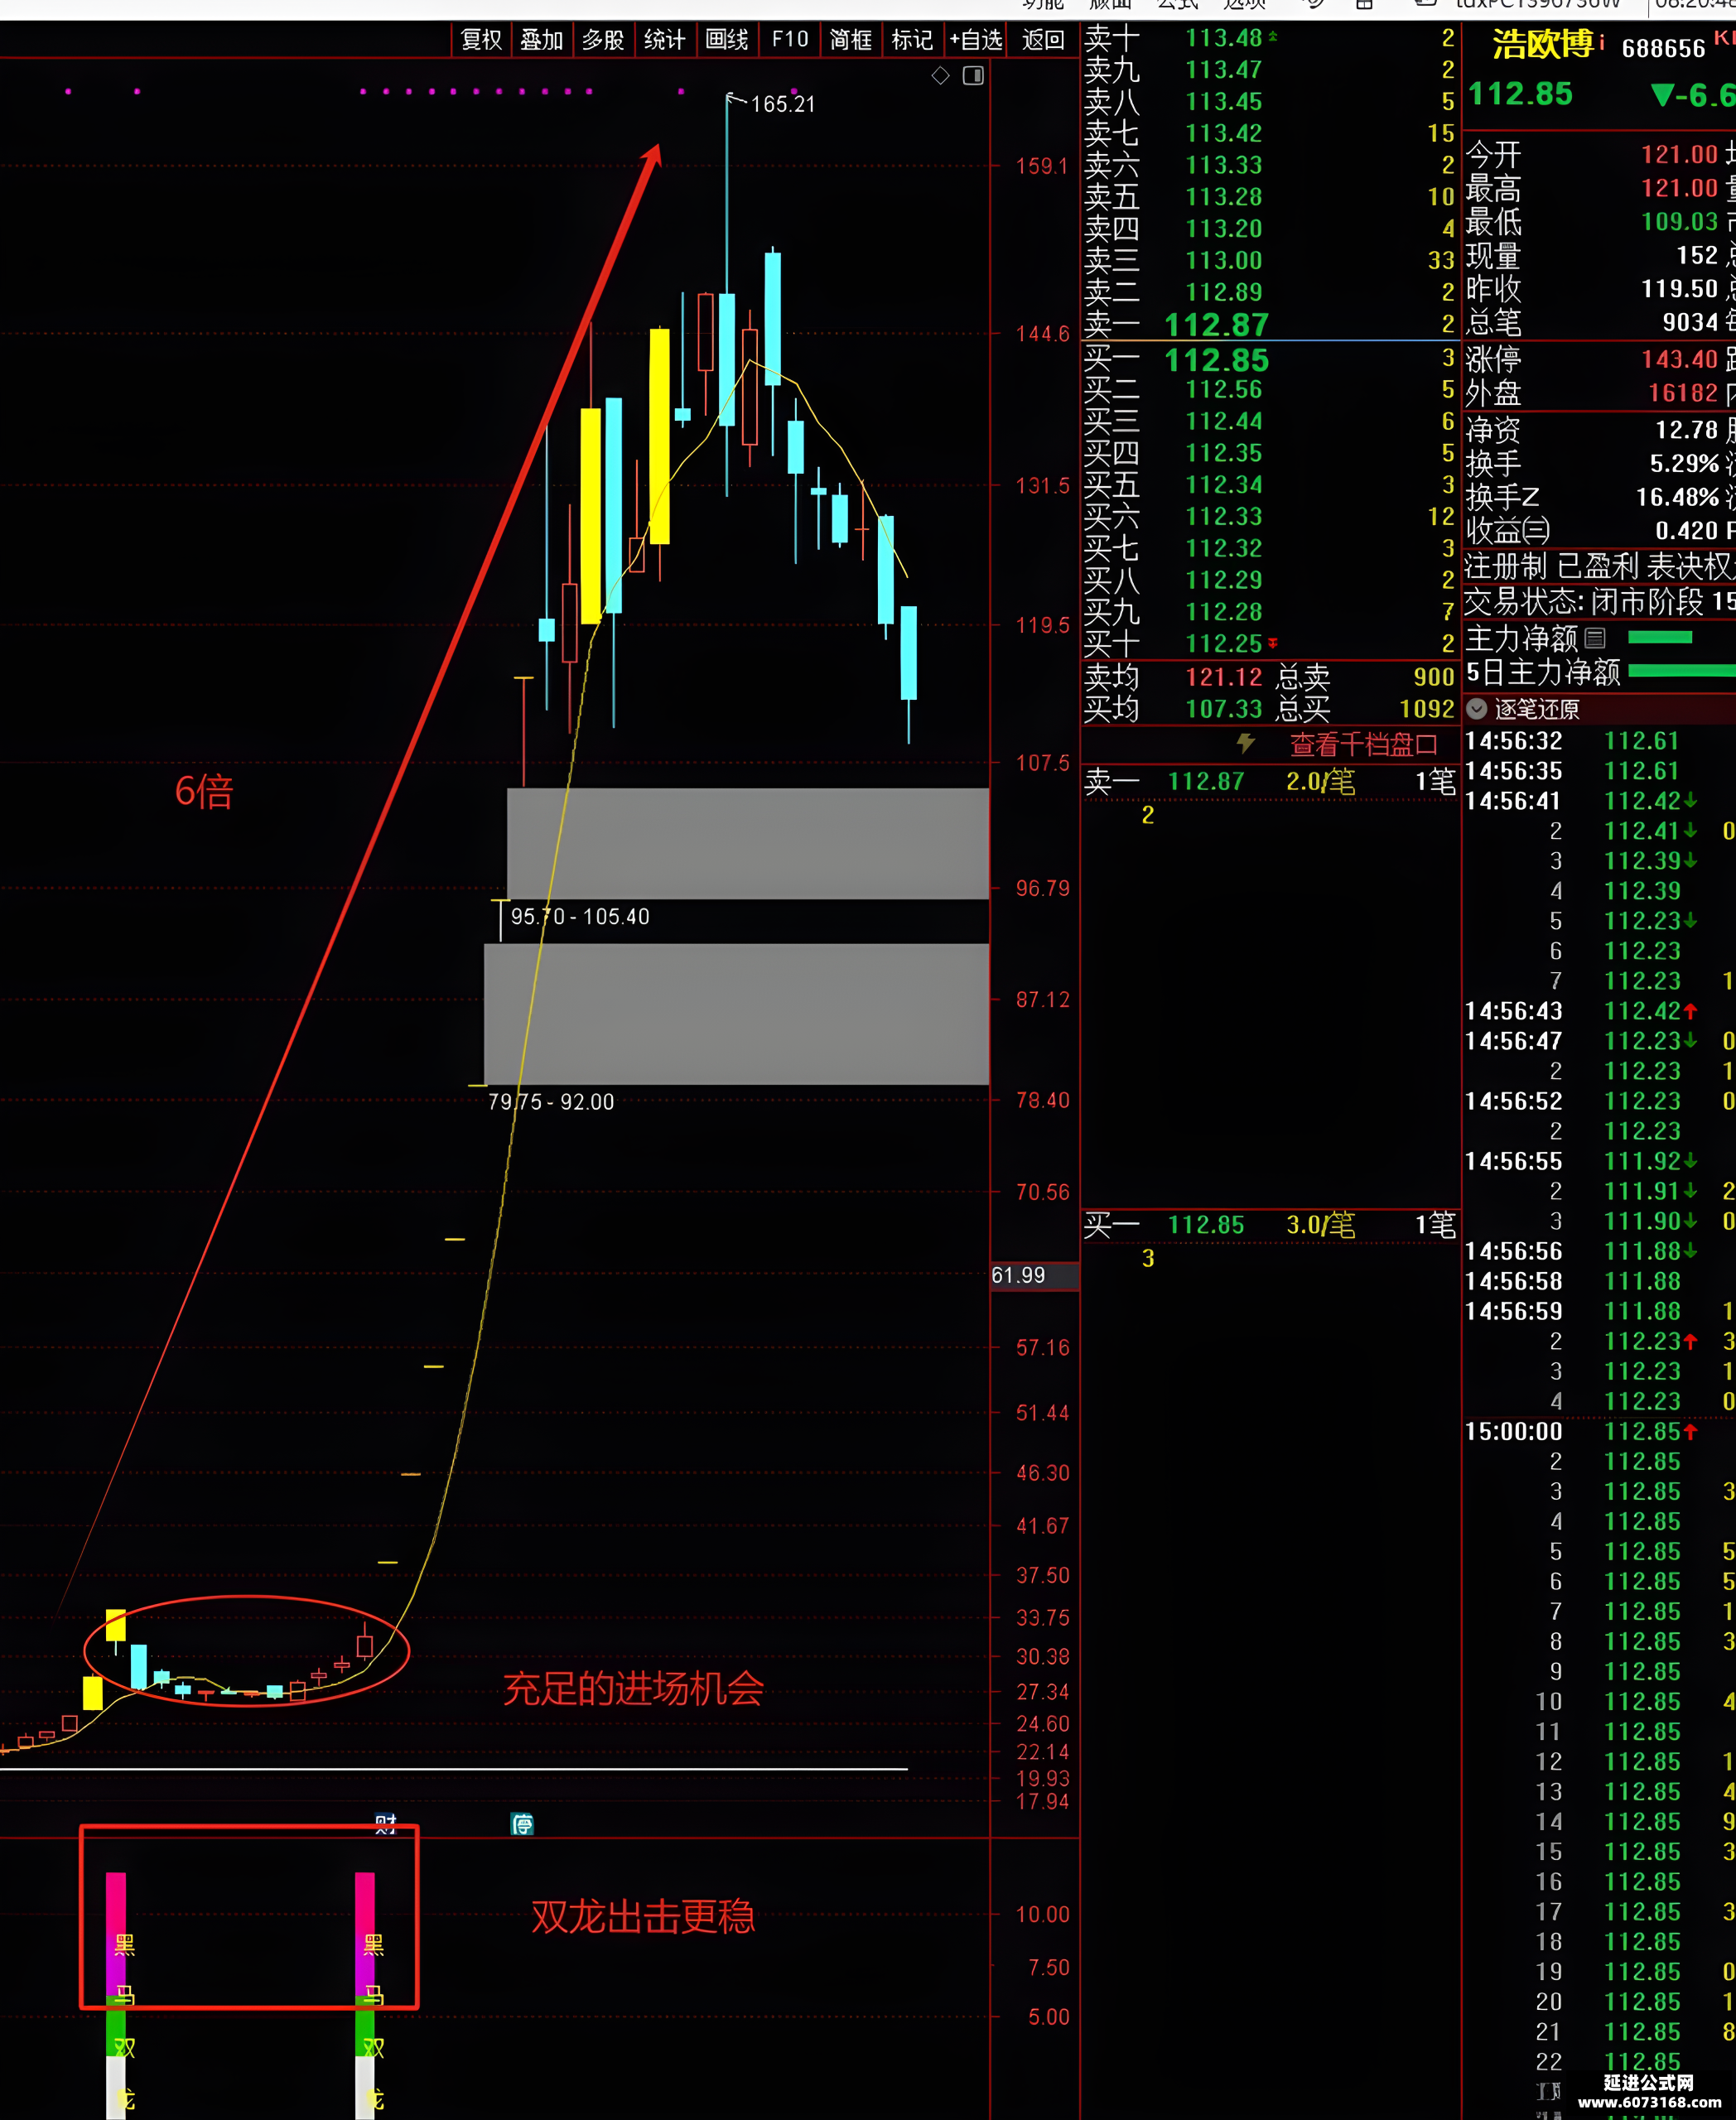Click the up-arrow icon beside 卖十 price
This screenshot has height=2120, width=1736.
point(1273,37)
